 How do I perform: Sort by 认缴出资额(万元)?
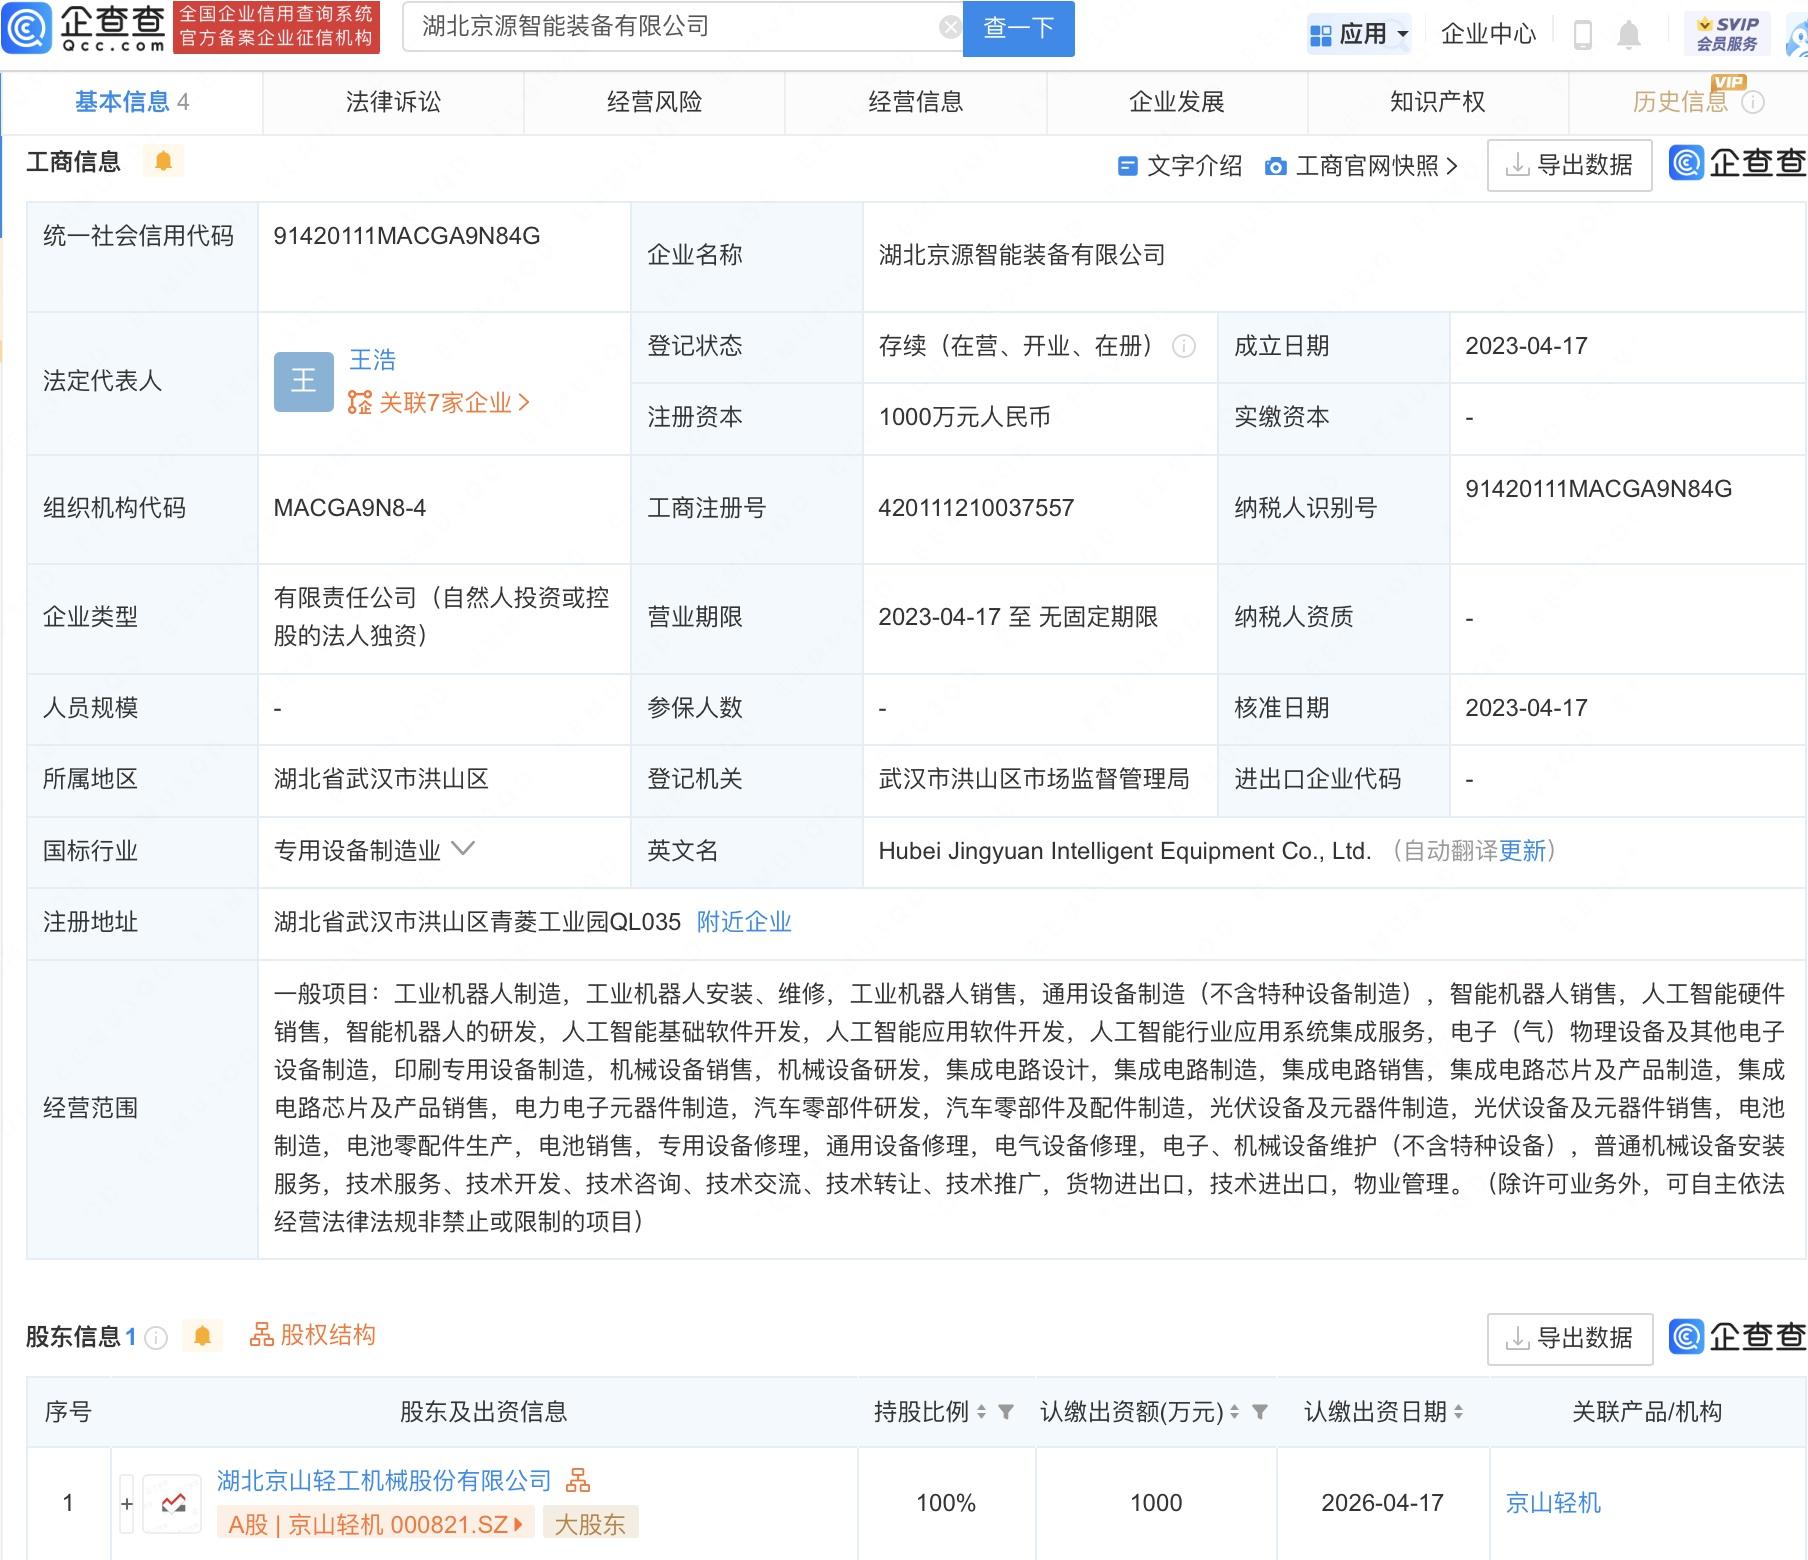[1234, 1412]
